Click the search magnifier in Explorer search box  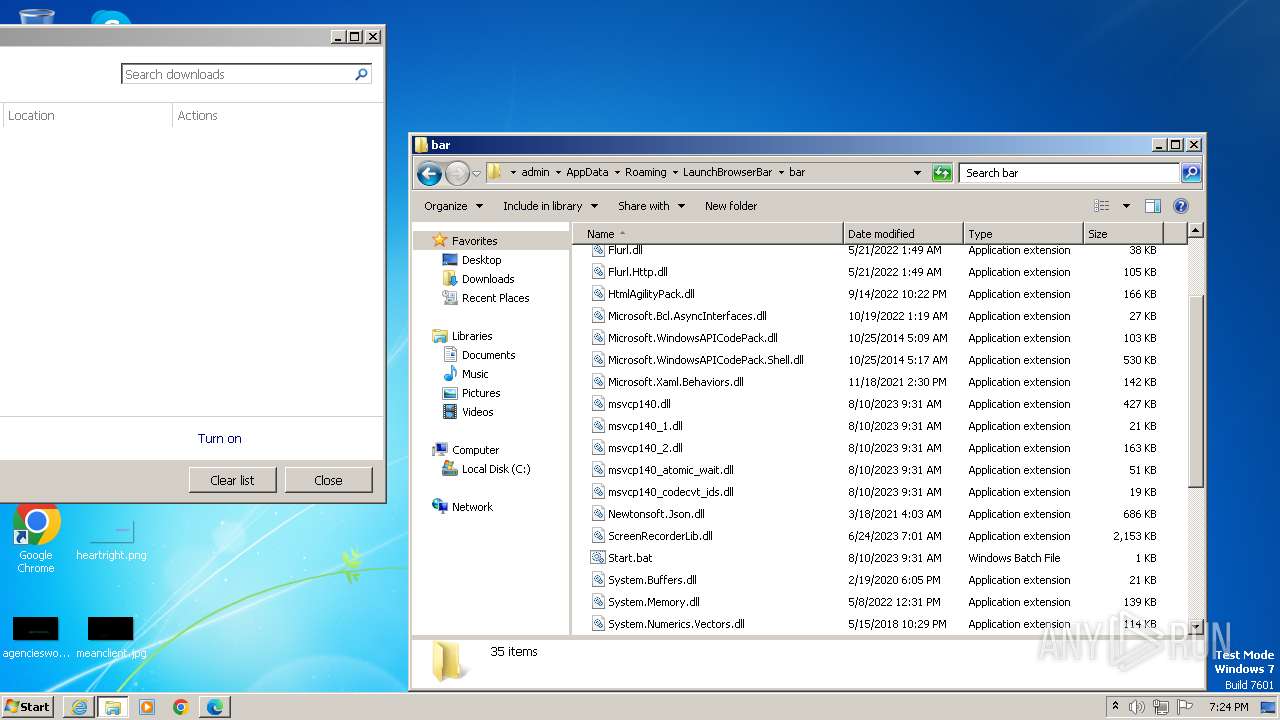1190,173
